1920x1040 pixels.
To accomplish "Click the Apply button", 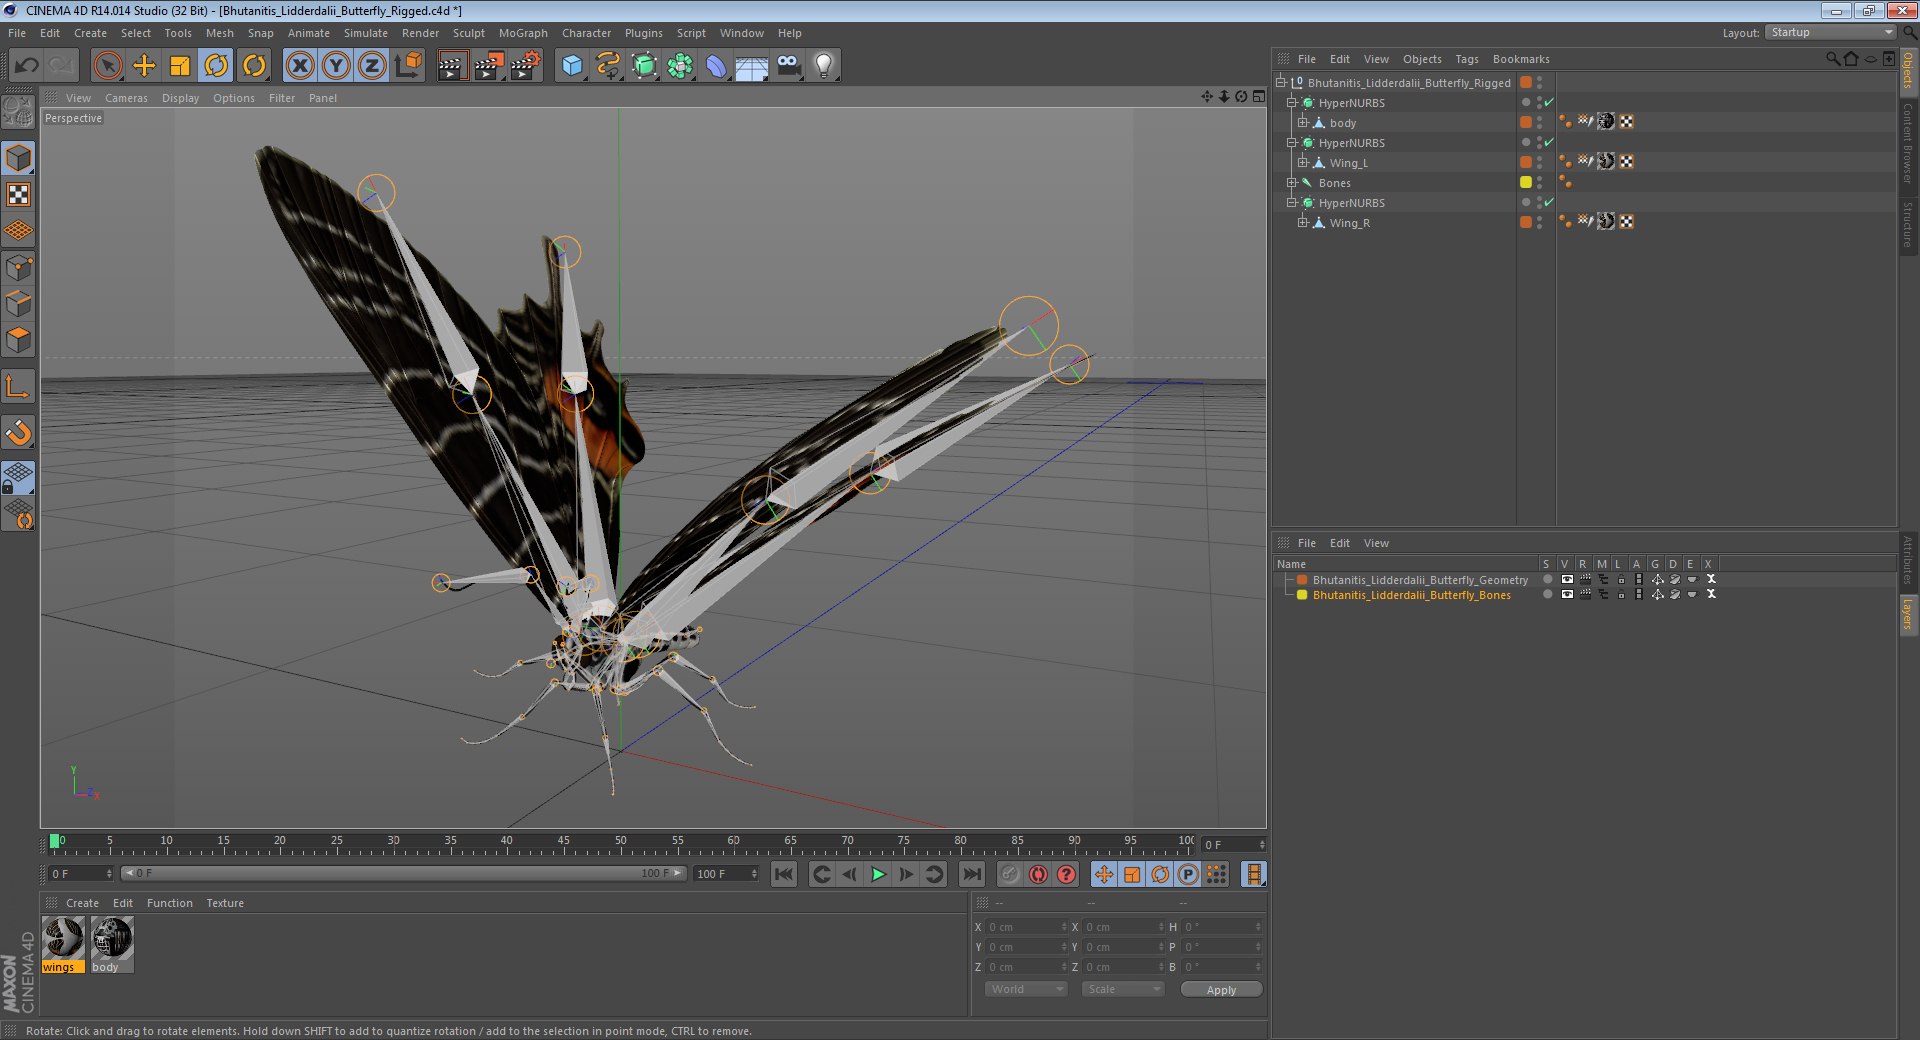I will click(x=1221, y=989).
